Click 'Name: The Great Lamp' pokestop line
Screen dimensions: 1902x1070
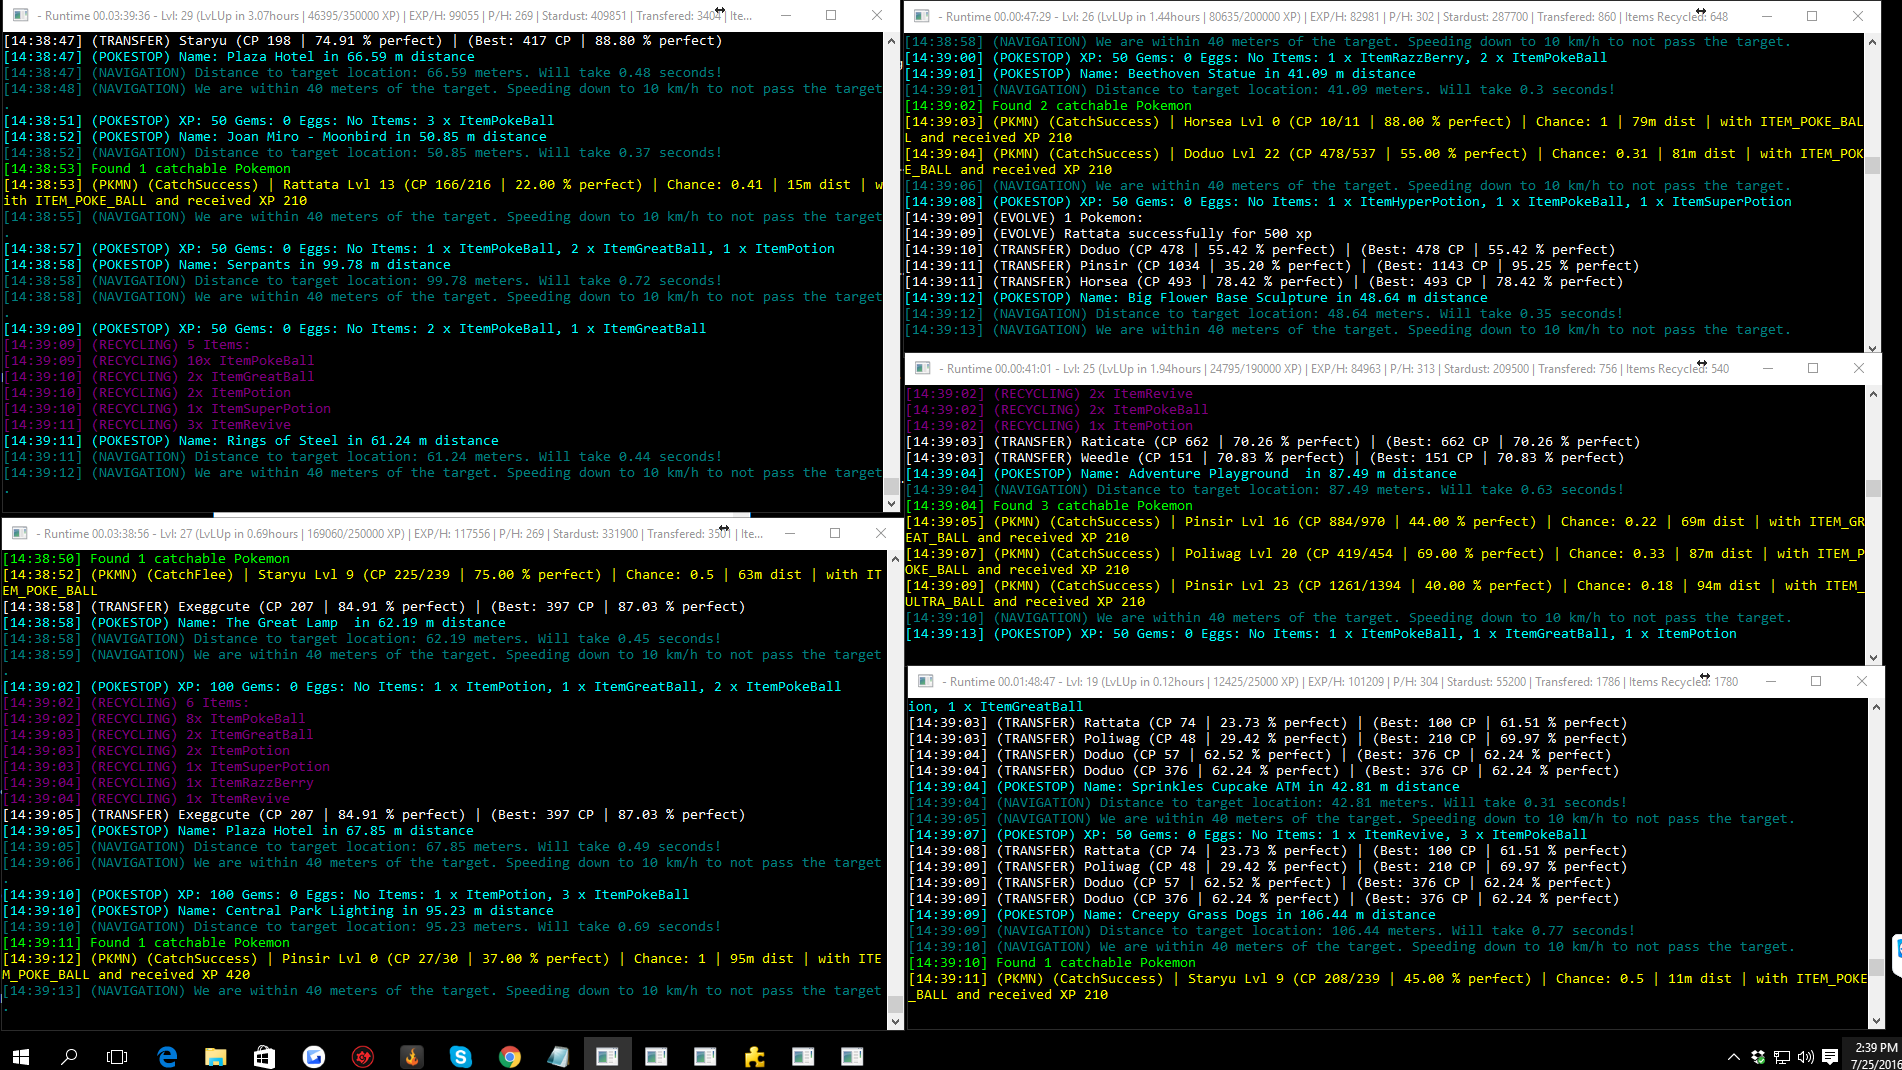(x=254, y=623)
